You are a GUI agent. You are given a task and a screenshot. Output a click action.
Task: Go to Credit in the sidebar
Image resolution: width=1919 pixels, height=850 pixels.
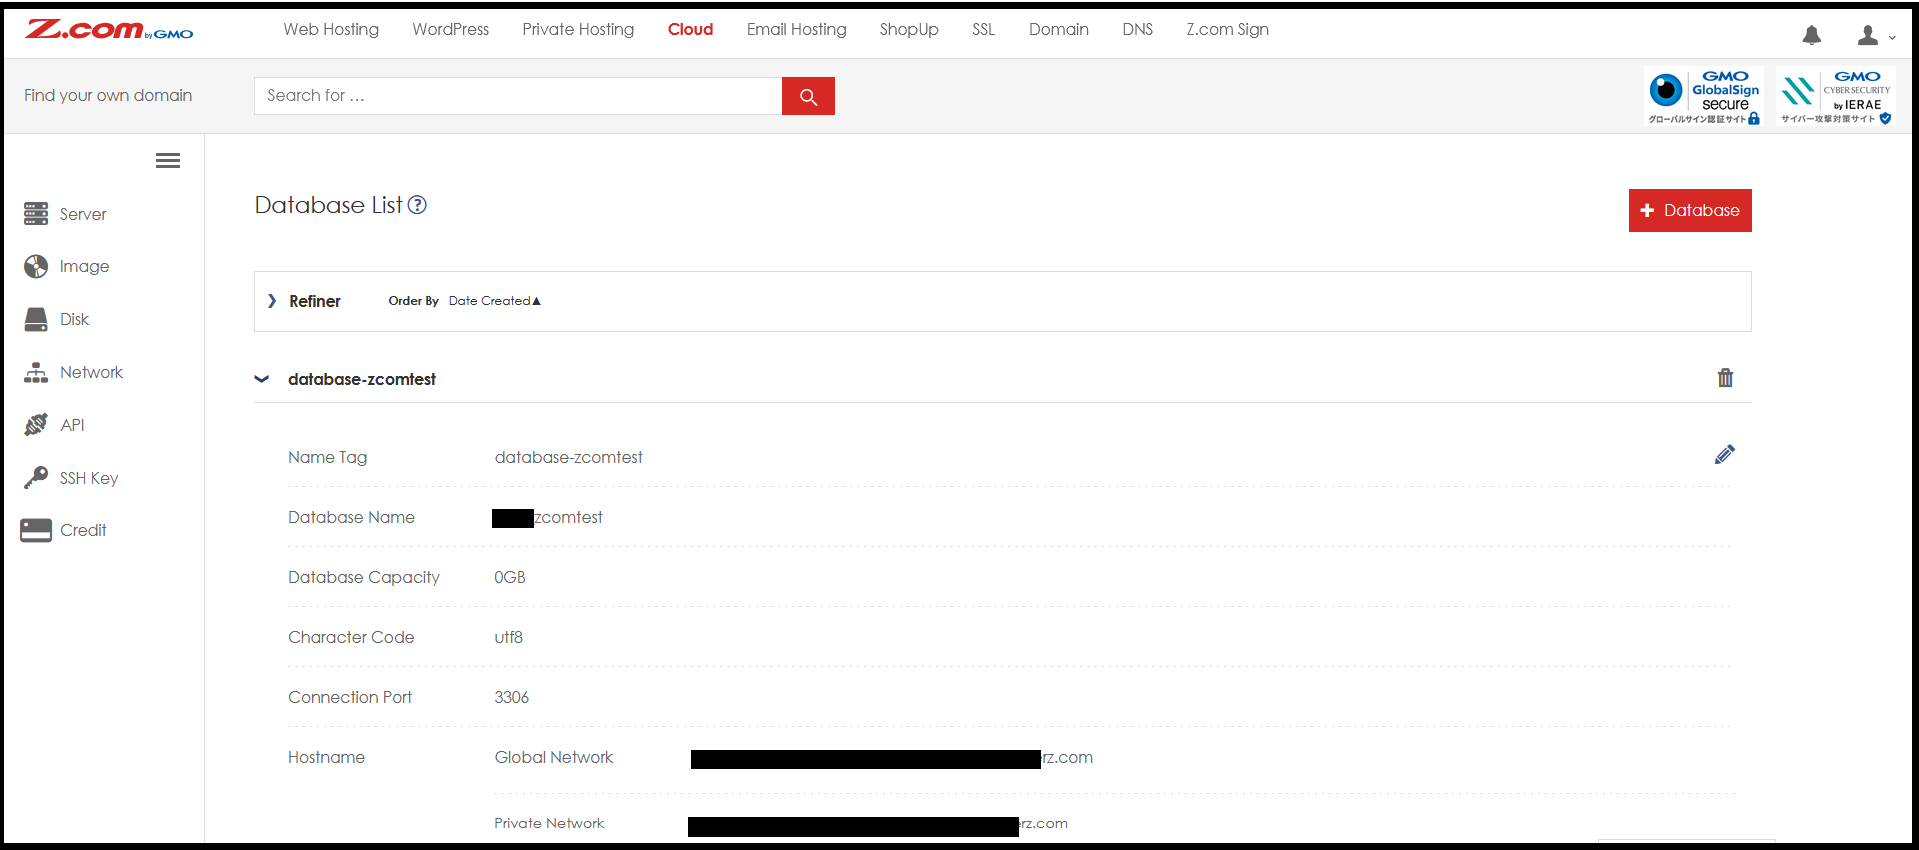[x=83, y=530]
